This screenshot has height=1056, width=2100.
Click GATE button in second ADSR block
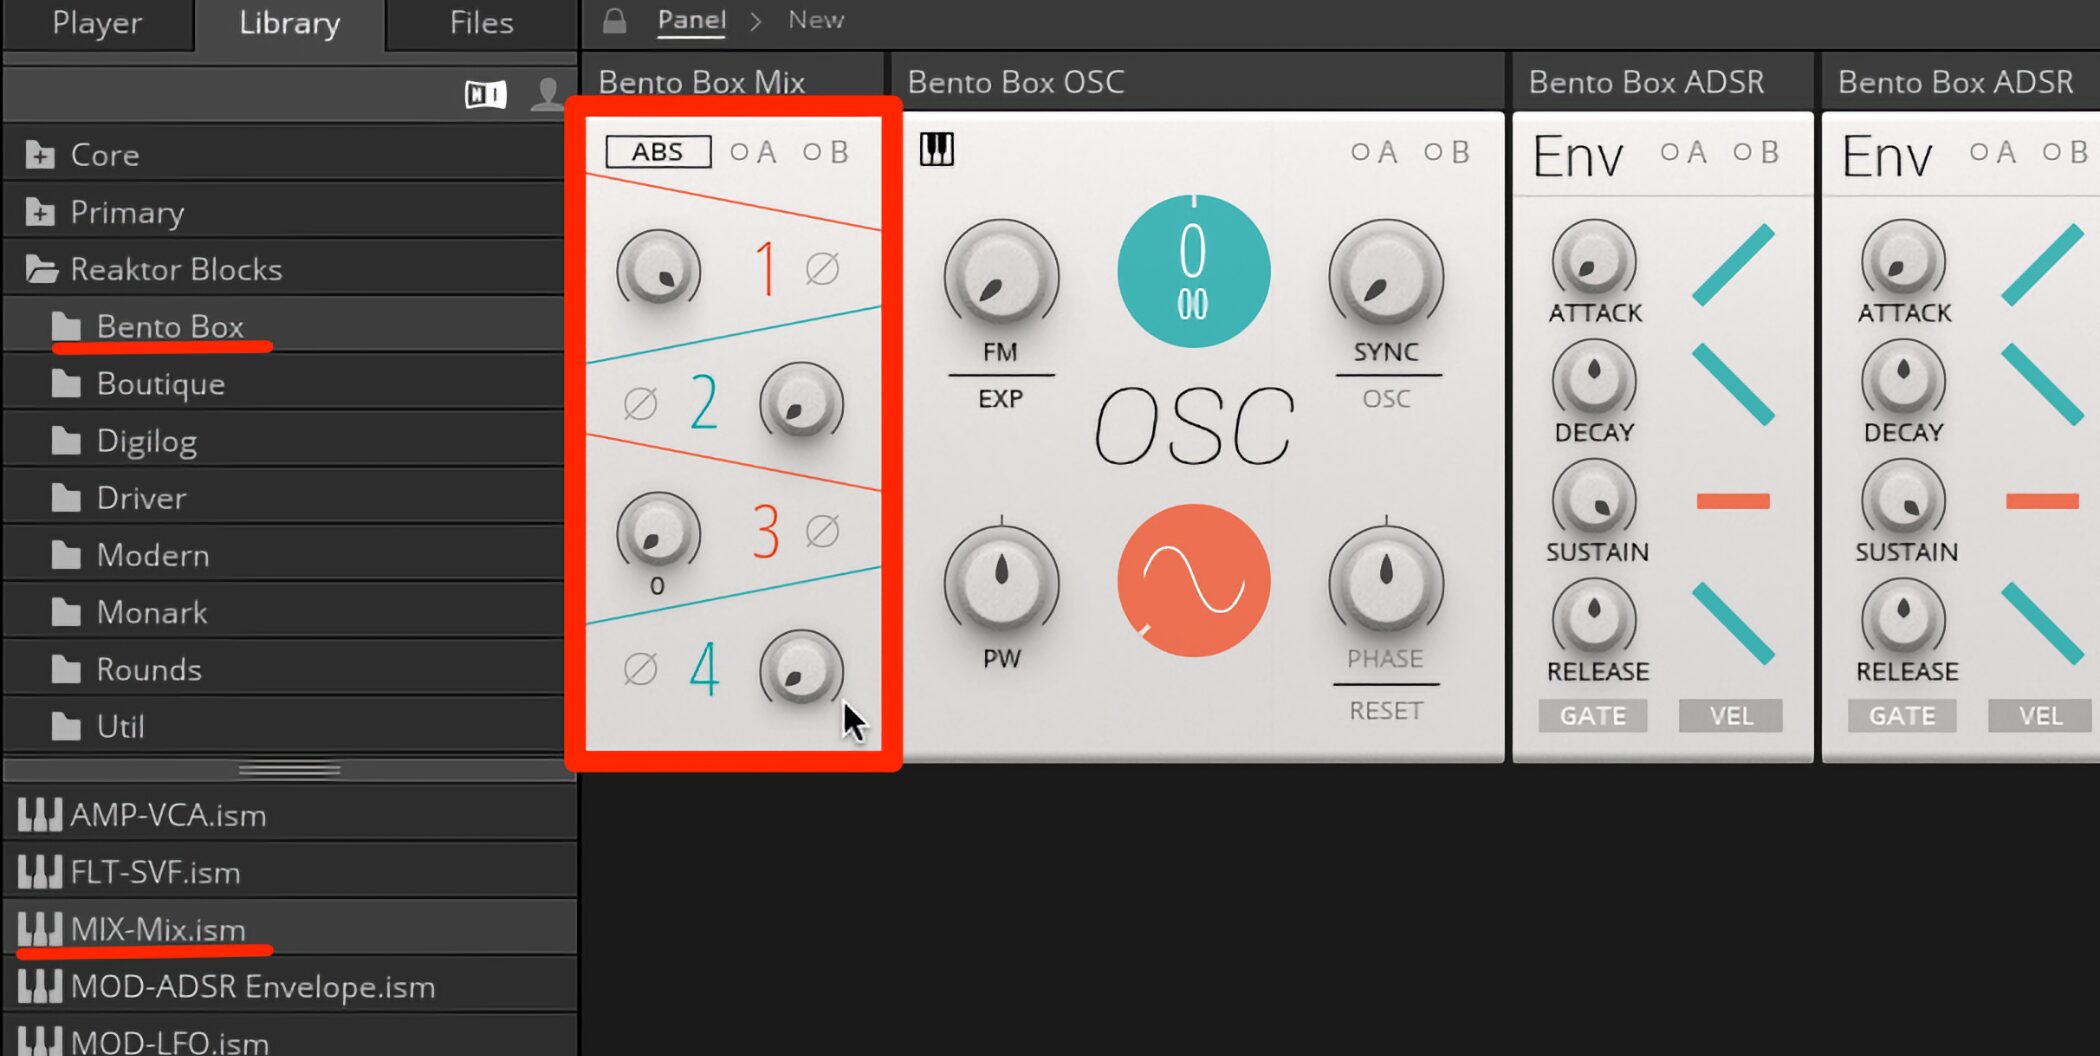[1902, 716]
